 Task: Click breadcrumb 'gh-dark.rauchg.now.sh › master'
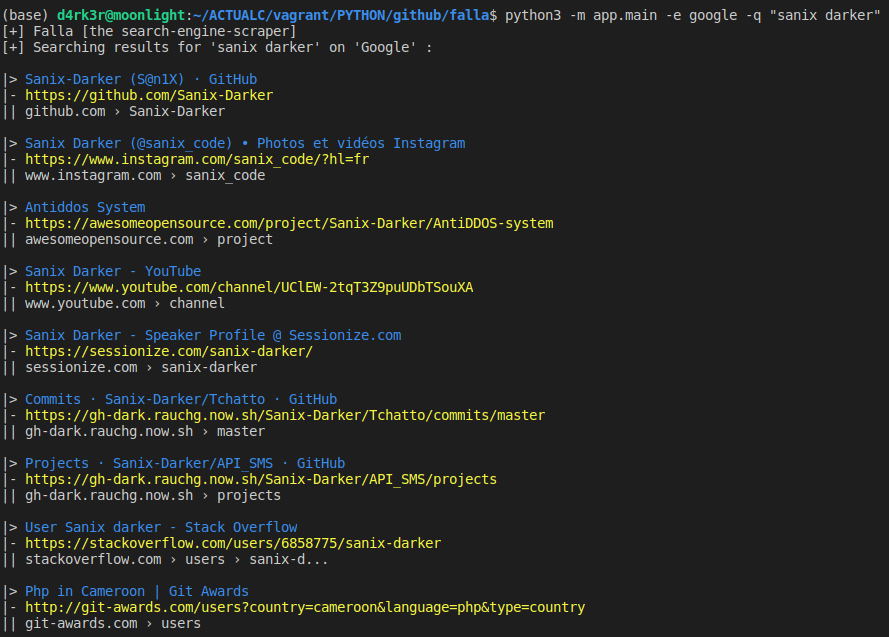(145, 432)
